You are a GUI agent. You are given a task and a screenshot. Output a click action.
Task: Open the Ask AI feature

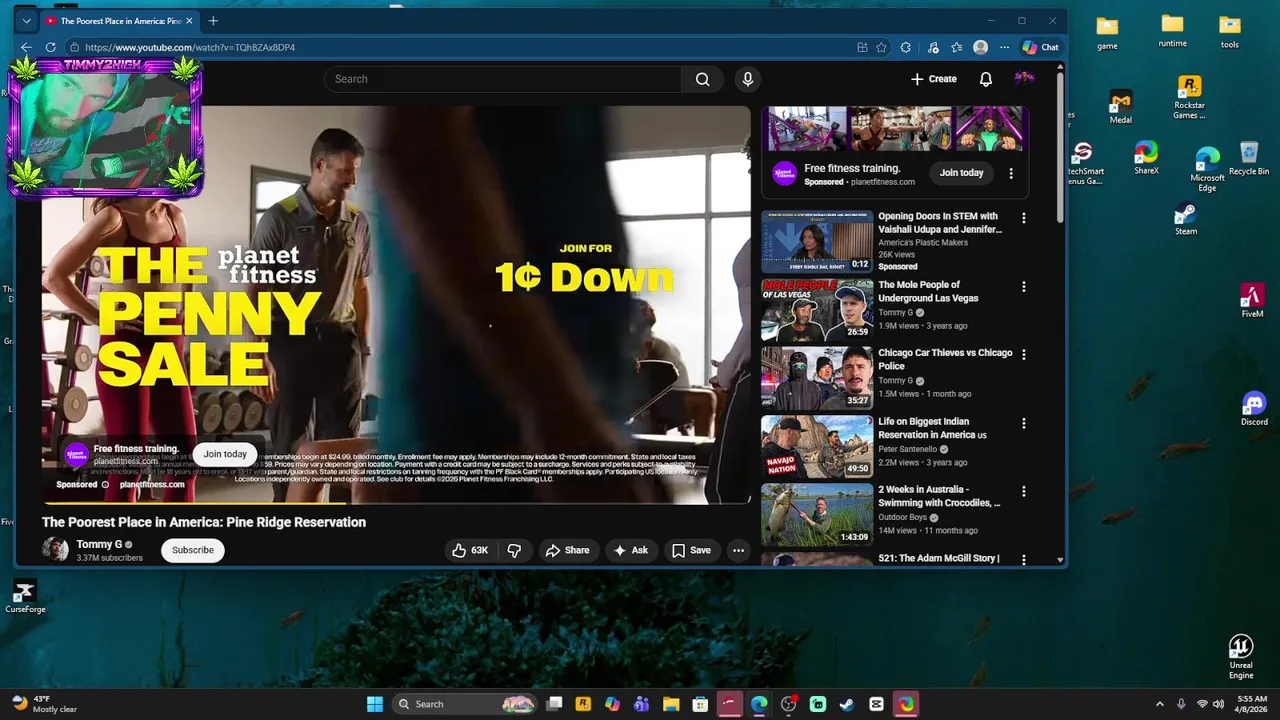[x=631, y=550]
